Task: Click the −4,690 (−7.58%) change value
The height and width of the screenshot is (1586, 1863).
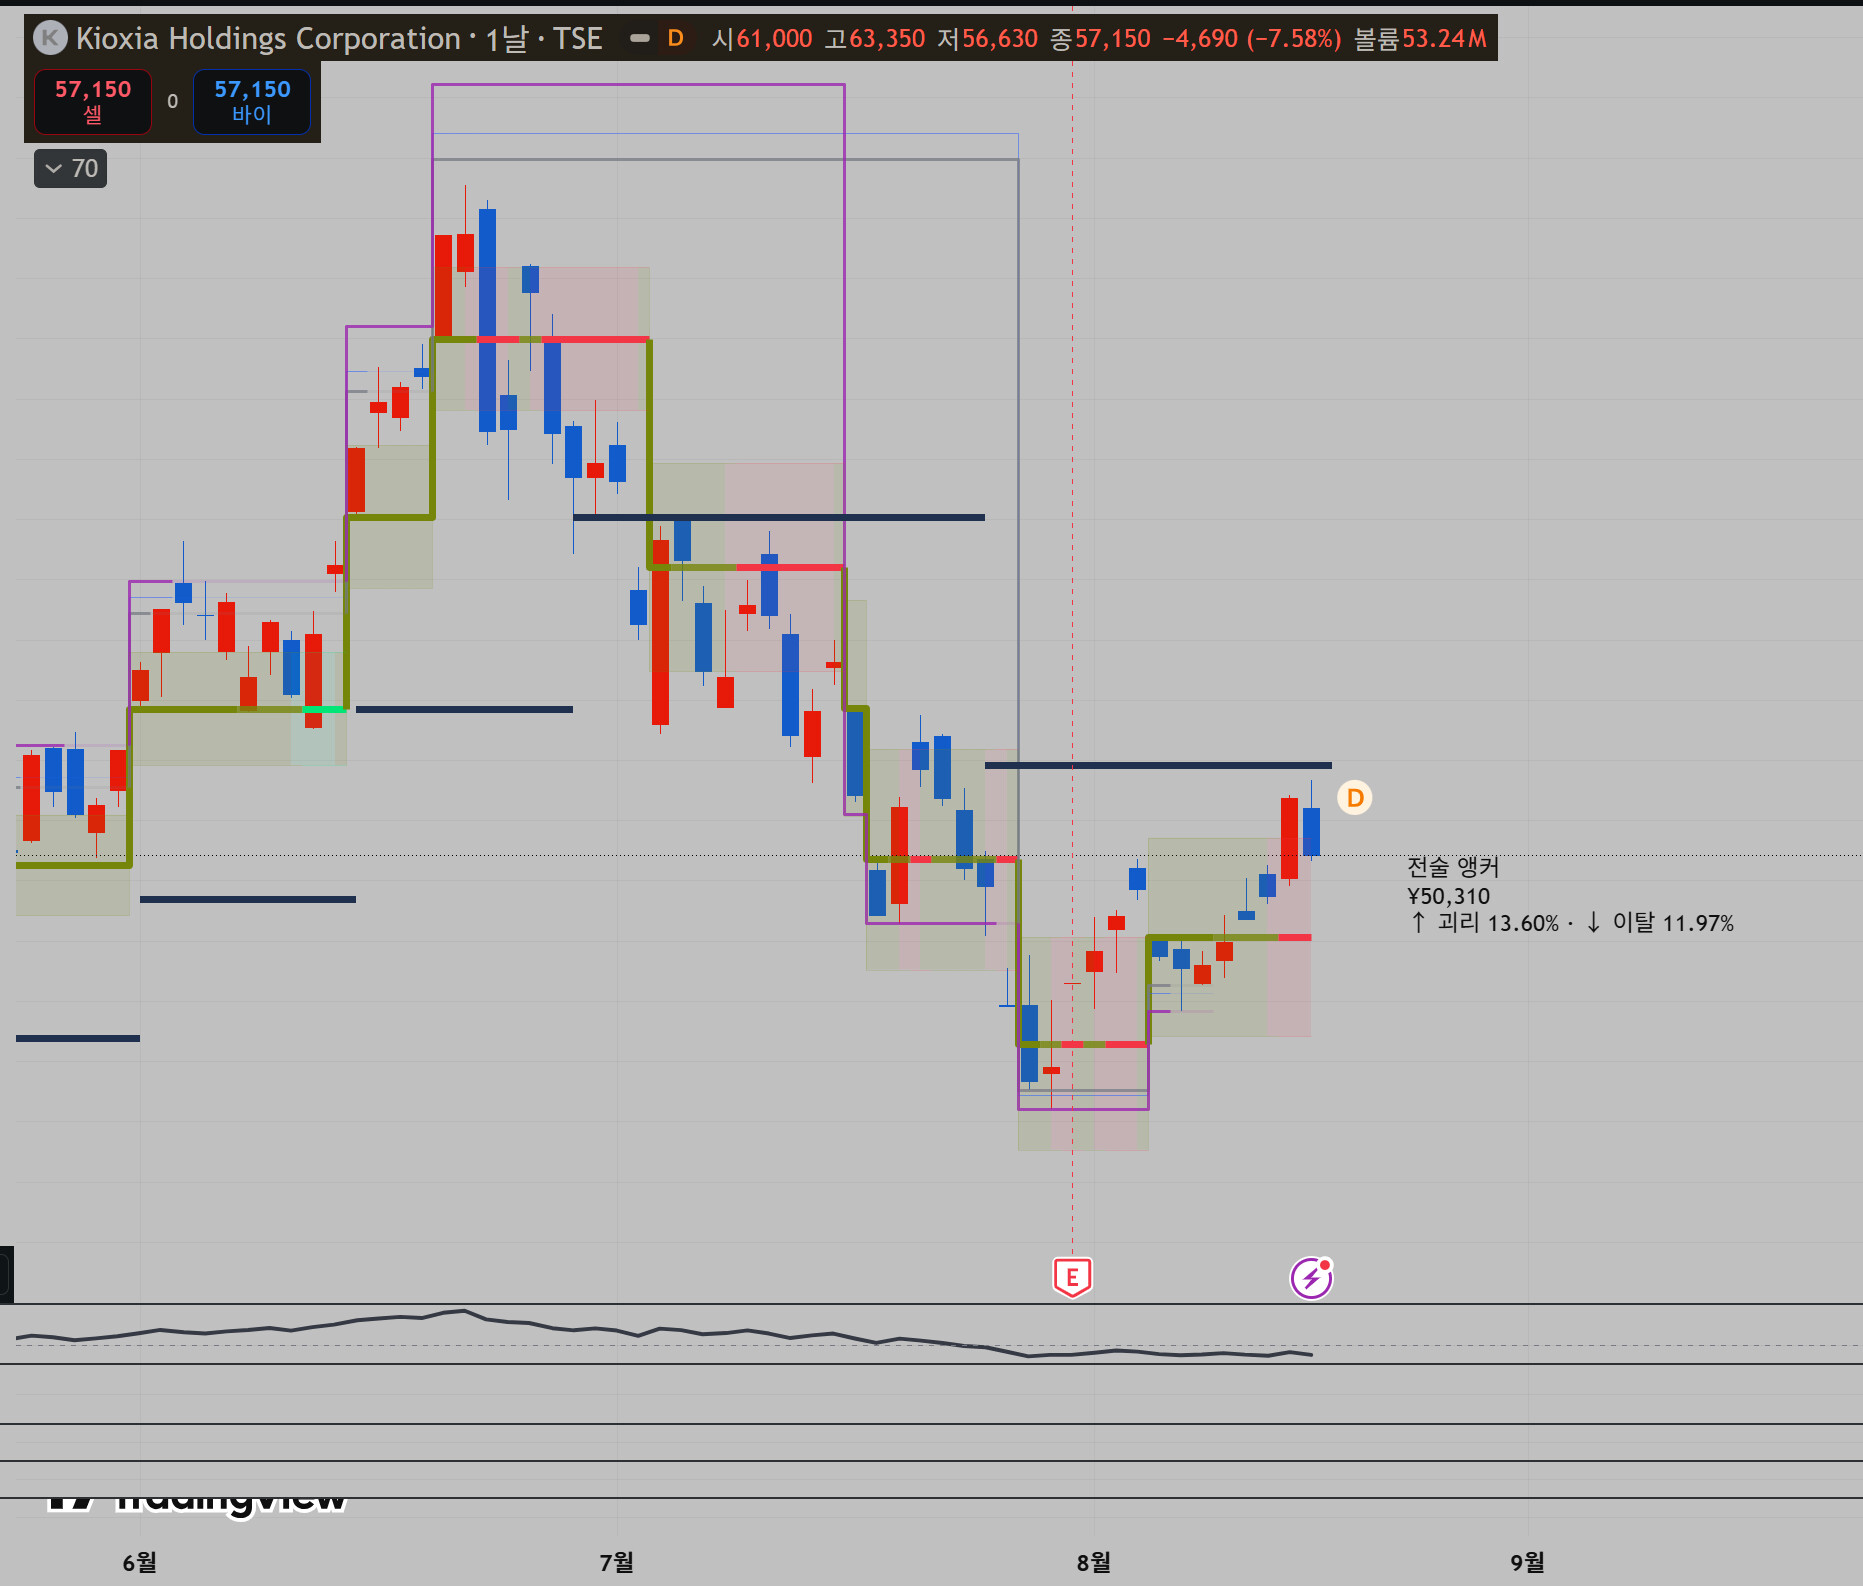Action: [1252, 38]
